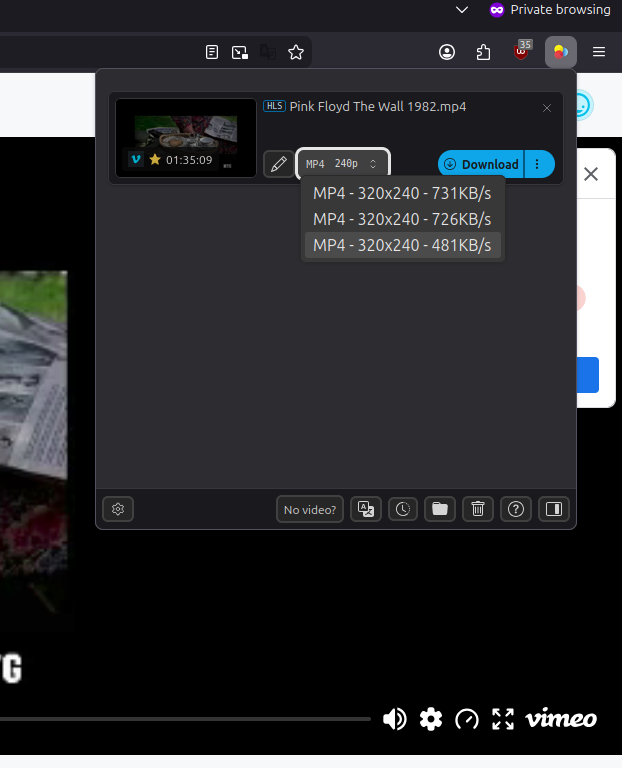Open Firefox reader view icon
622x768 pixels.
click(212, 52)
